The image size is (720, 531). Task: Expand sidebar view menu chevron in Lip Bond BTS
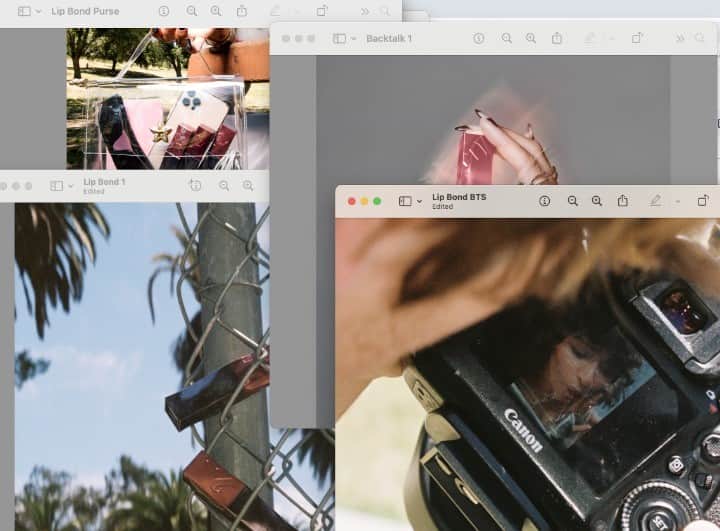click(x=419, y=202)
